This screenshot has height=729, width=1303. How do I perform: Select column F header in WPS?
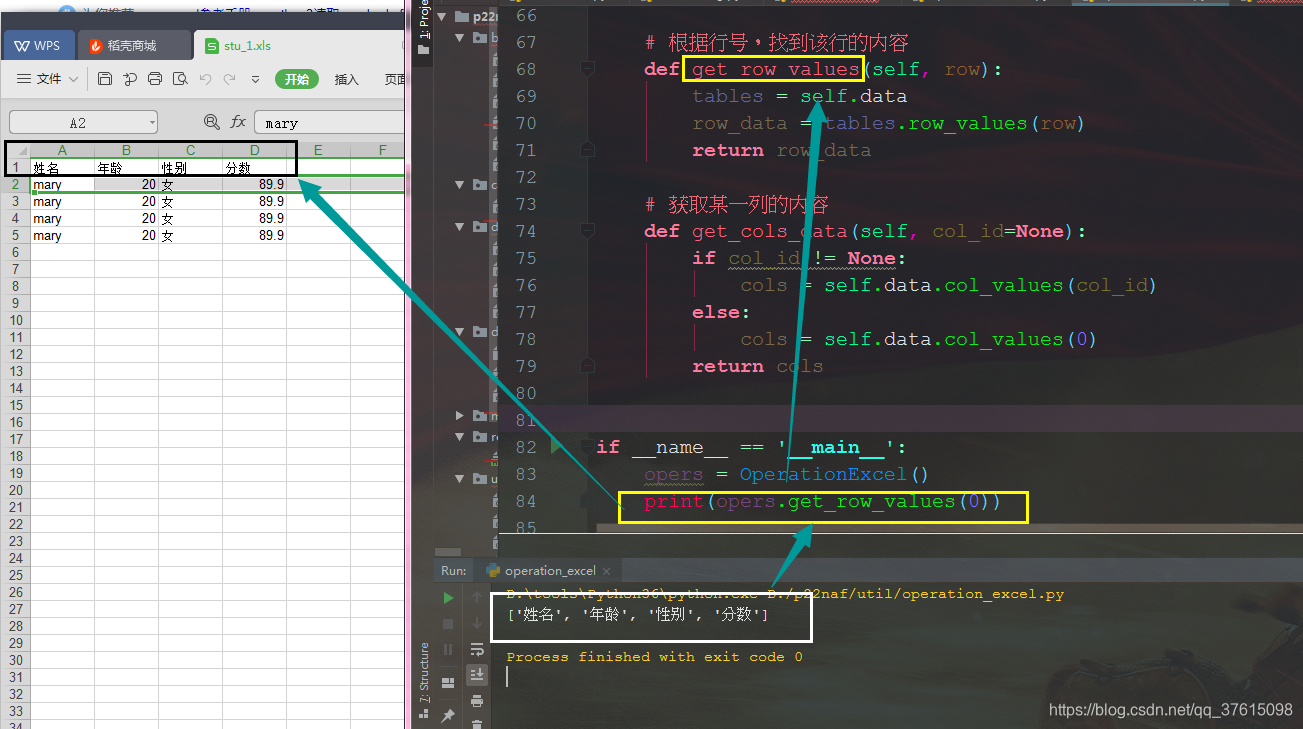click(382, 150)
